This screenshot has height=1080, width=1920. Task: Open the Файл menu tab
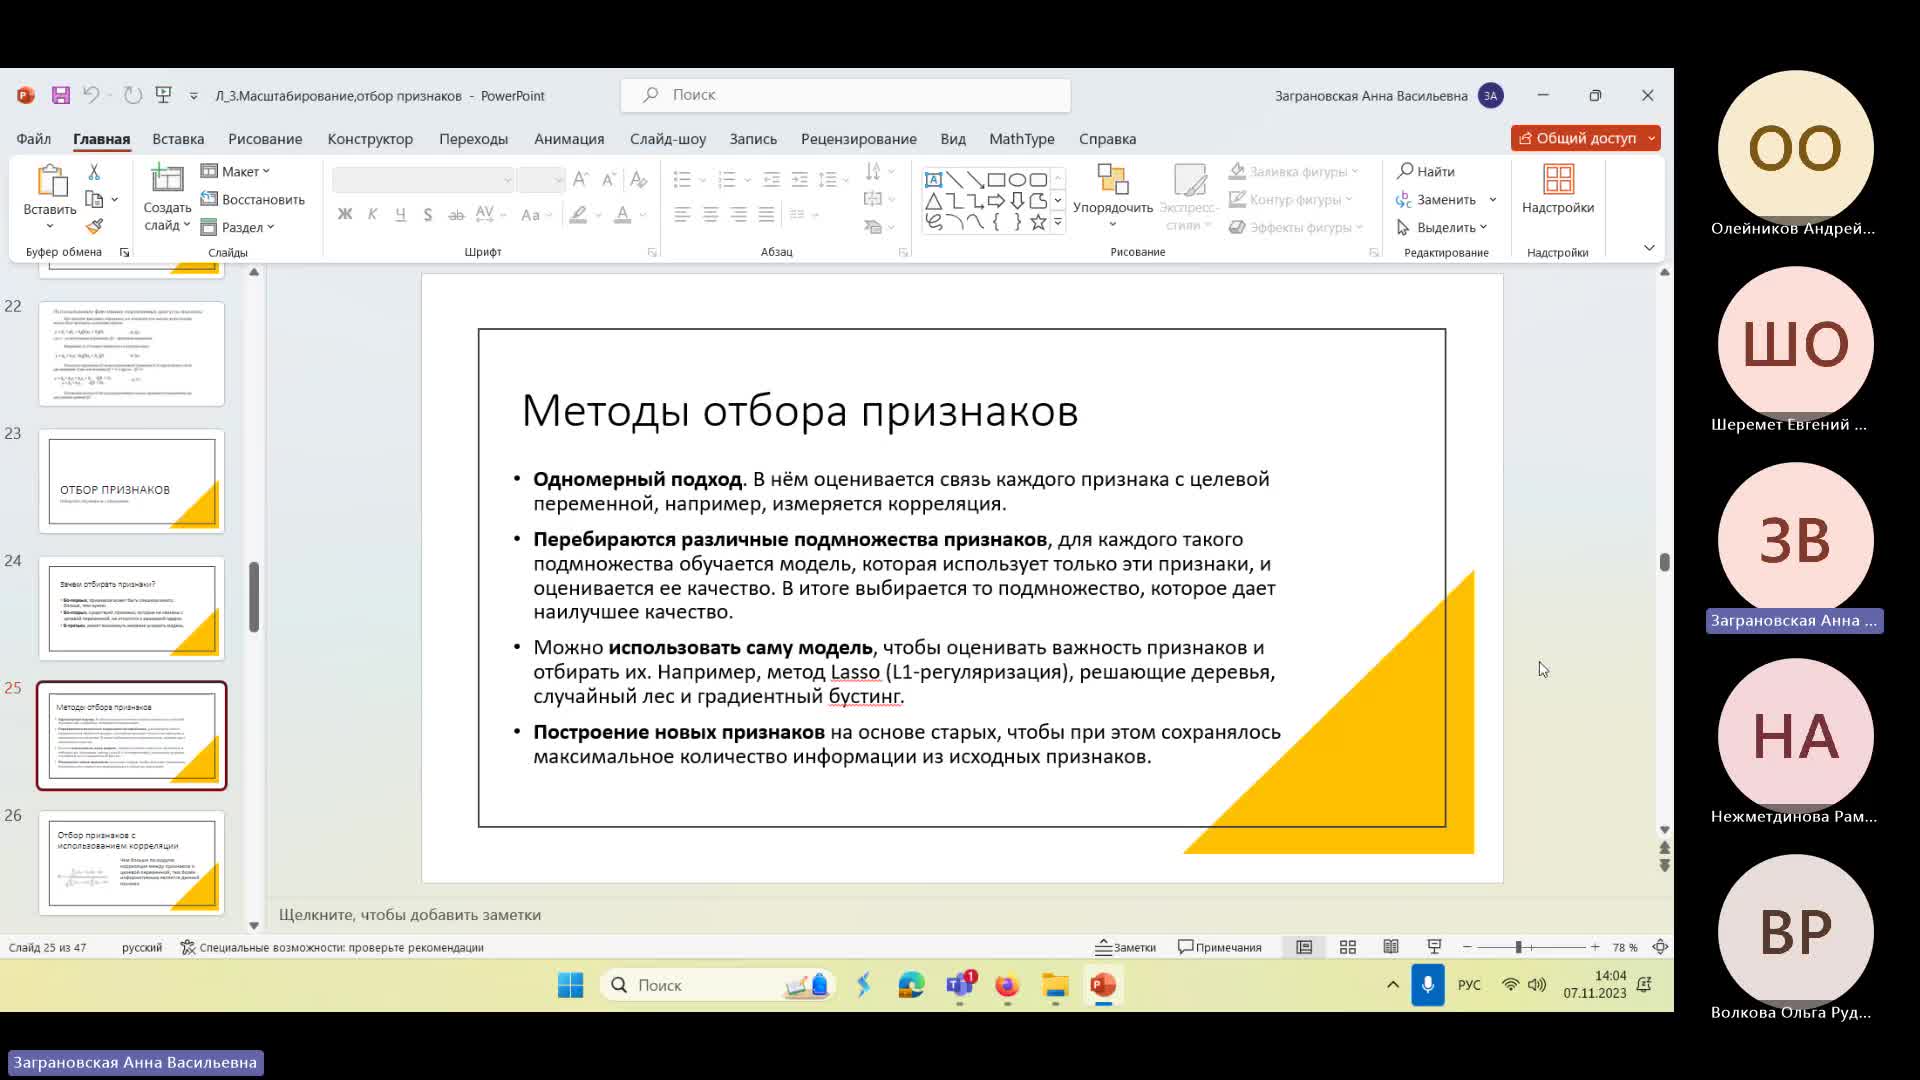click(x=34, y=139)
